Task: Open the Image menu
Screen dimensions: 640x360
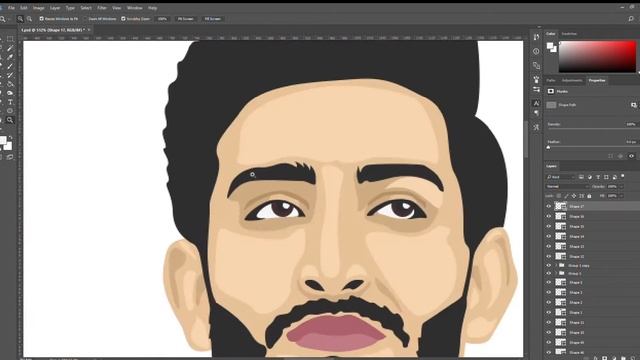Action: click(x=38, y=8)
